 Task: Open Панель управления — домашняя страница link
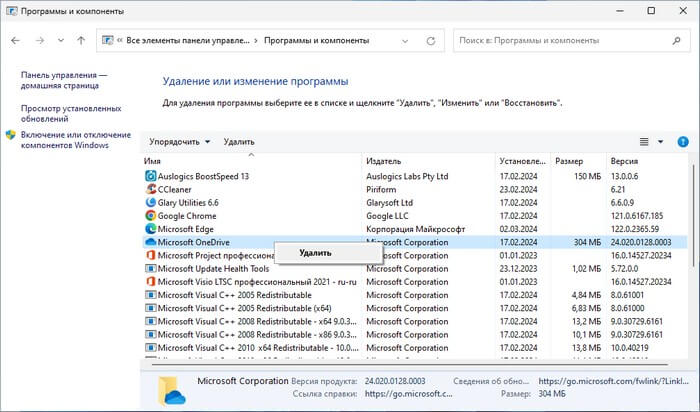tap(64, 80)
